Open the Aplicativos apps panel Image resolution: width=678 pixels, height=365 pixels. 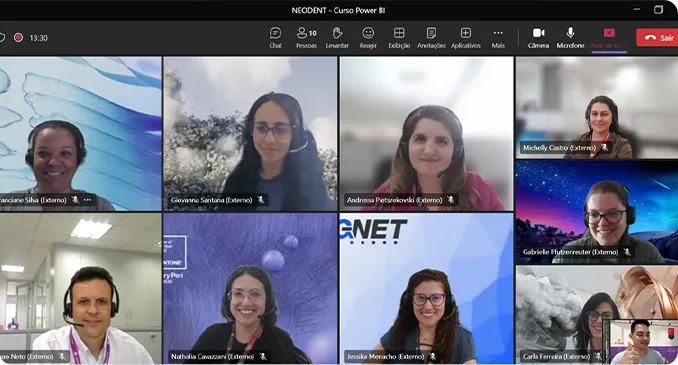466,38
